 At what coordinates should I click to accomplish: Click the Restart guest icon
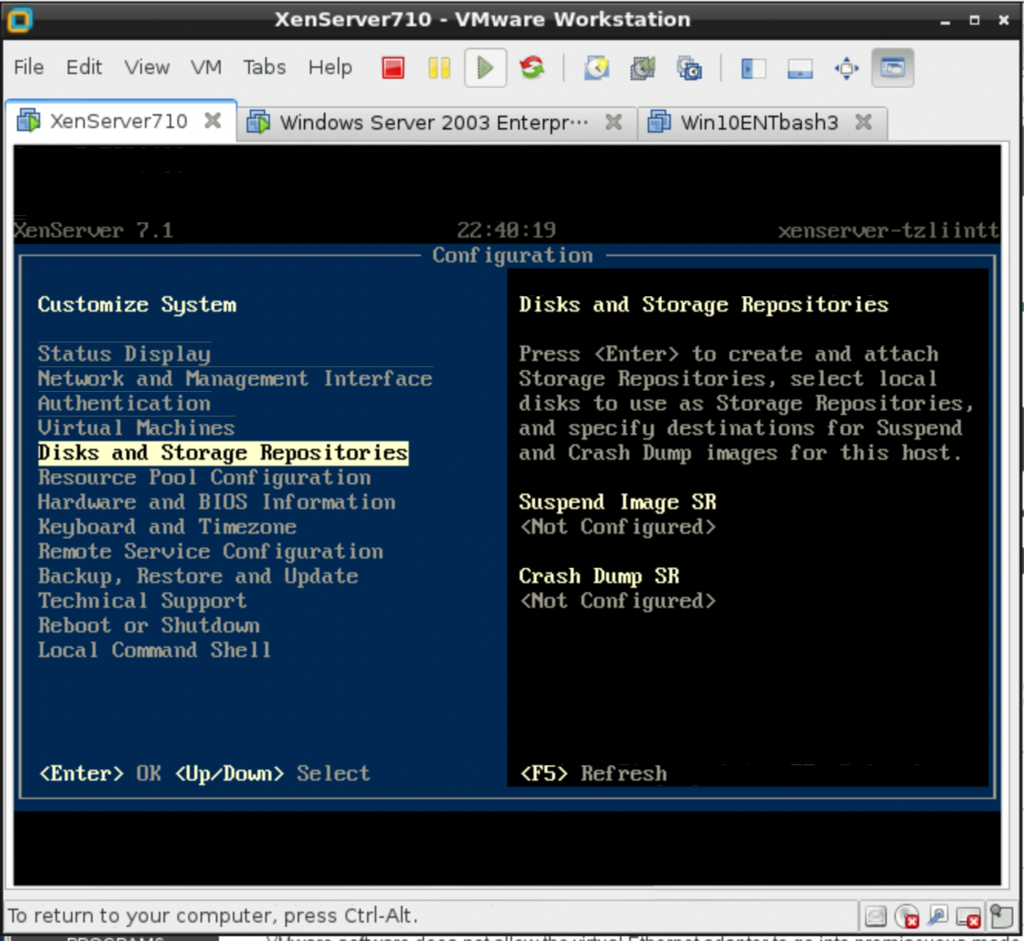(532, 68)
